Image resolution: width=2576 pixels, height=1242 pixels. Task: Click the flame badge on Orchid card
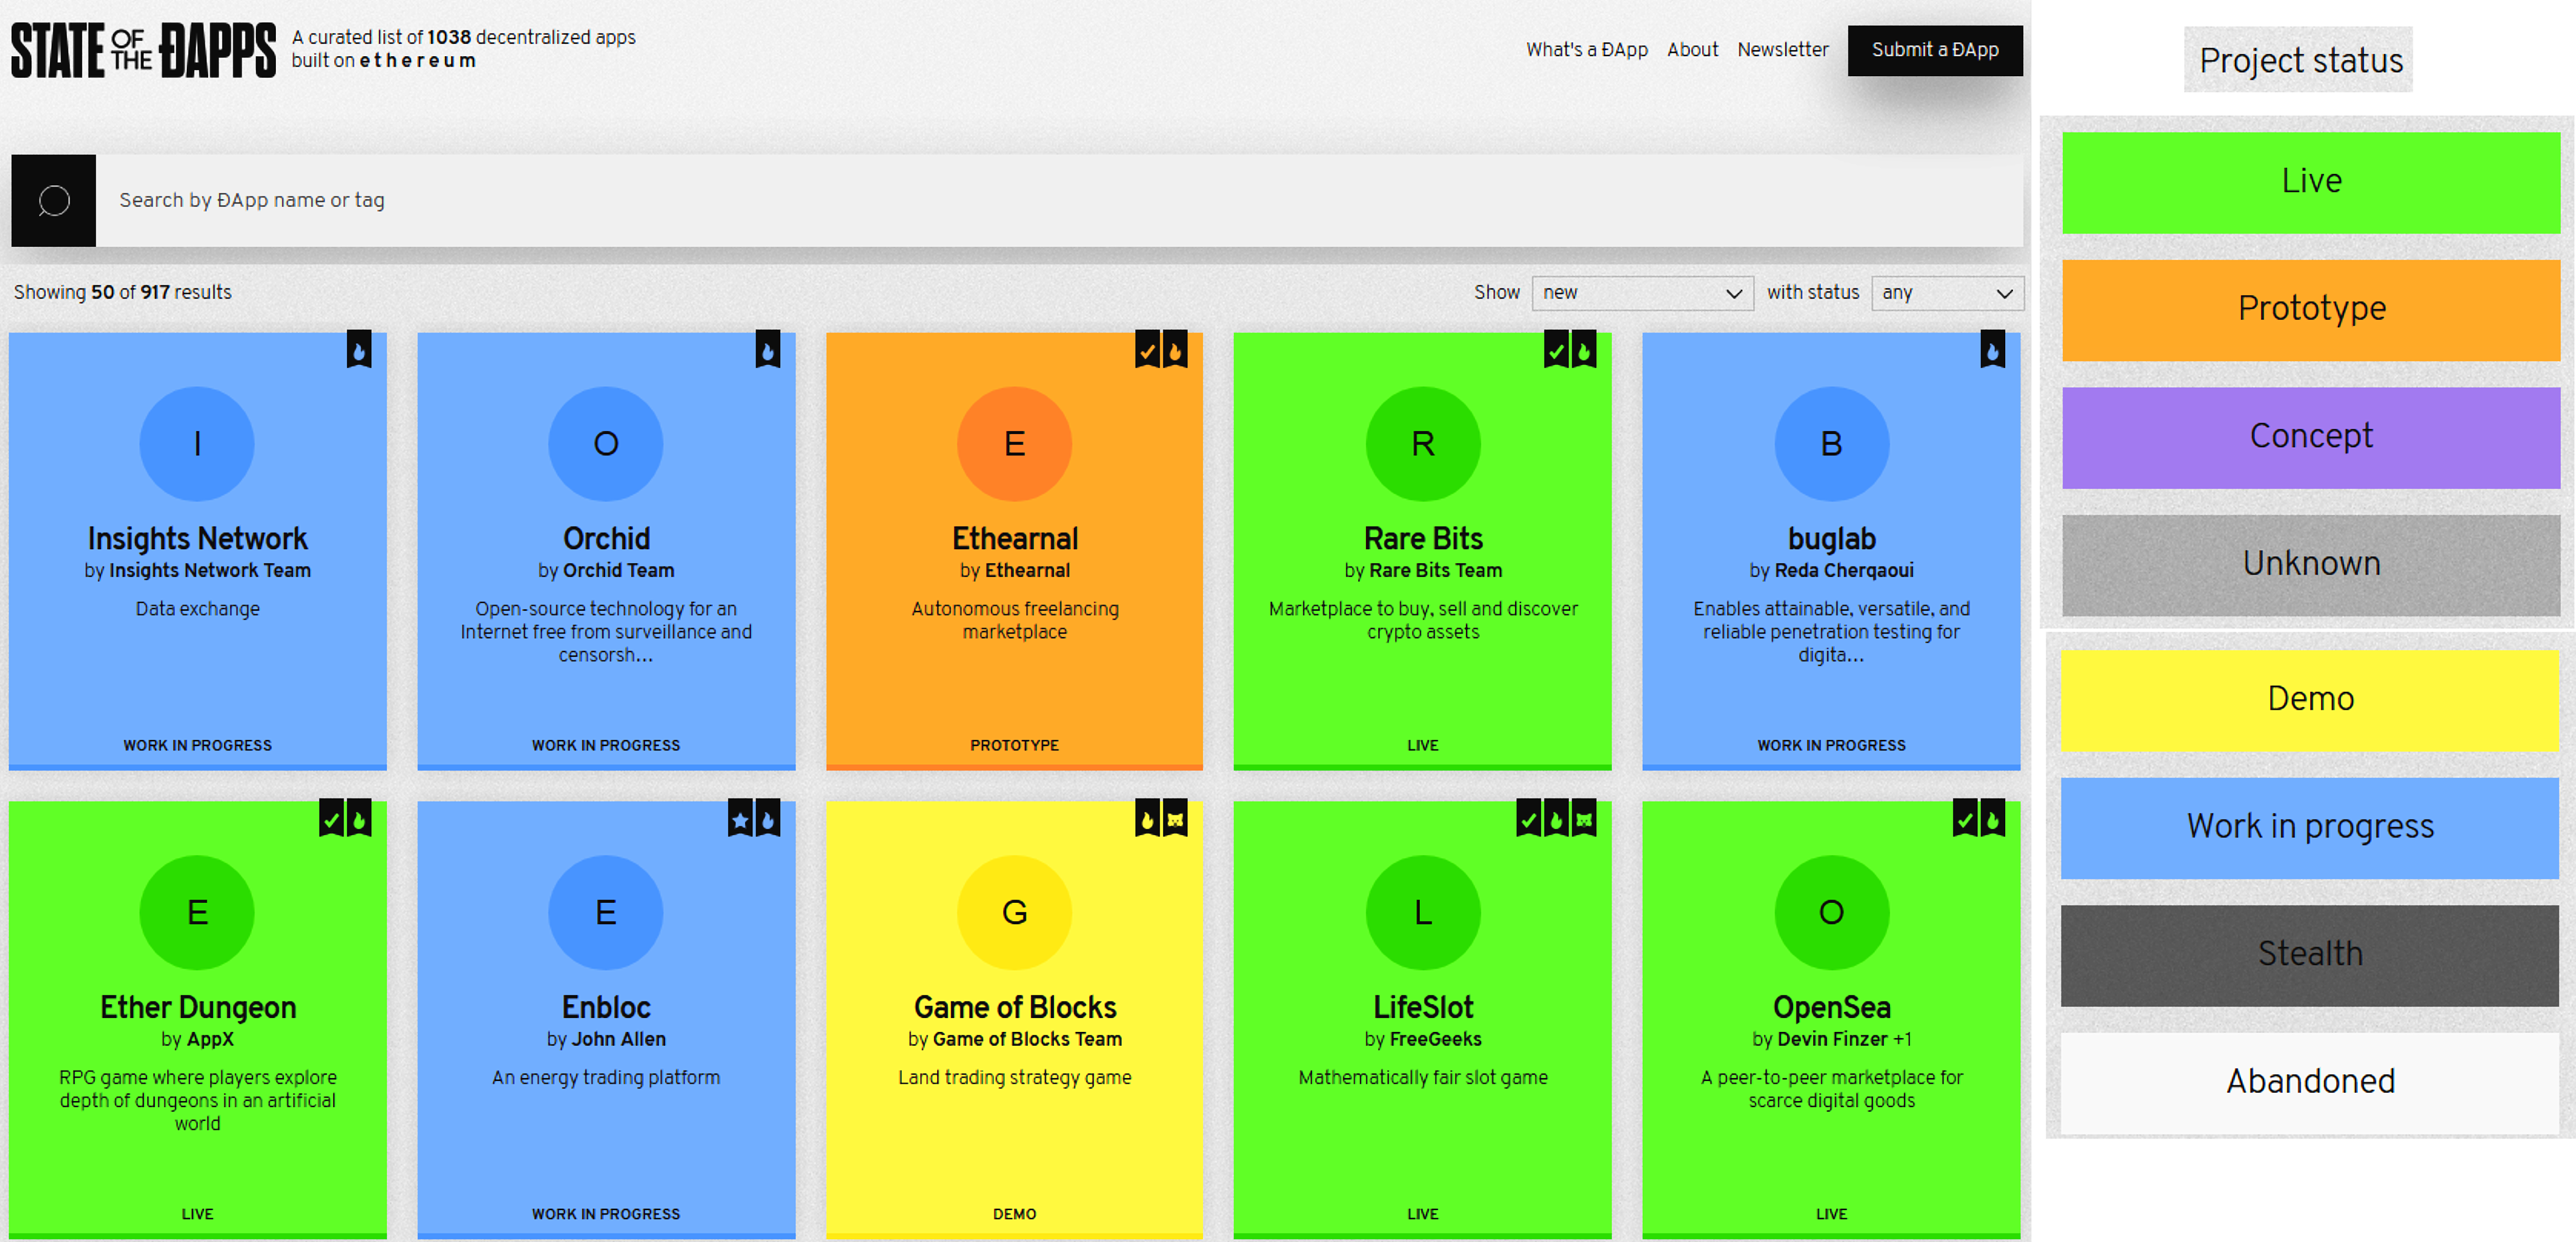click(x=768, y=349)
